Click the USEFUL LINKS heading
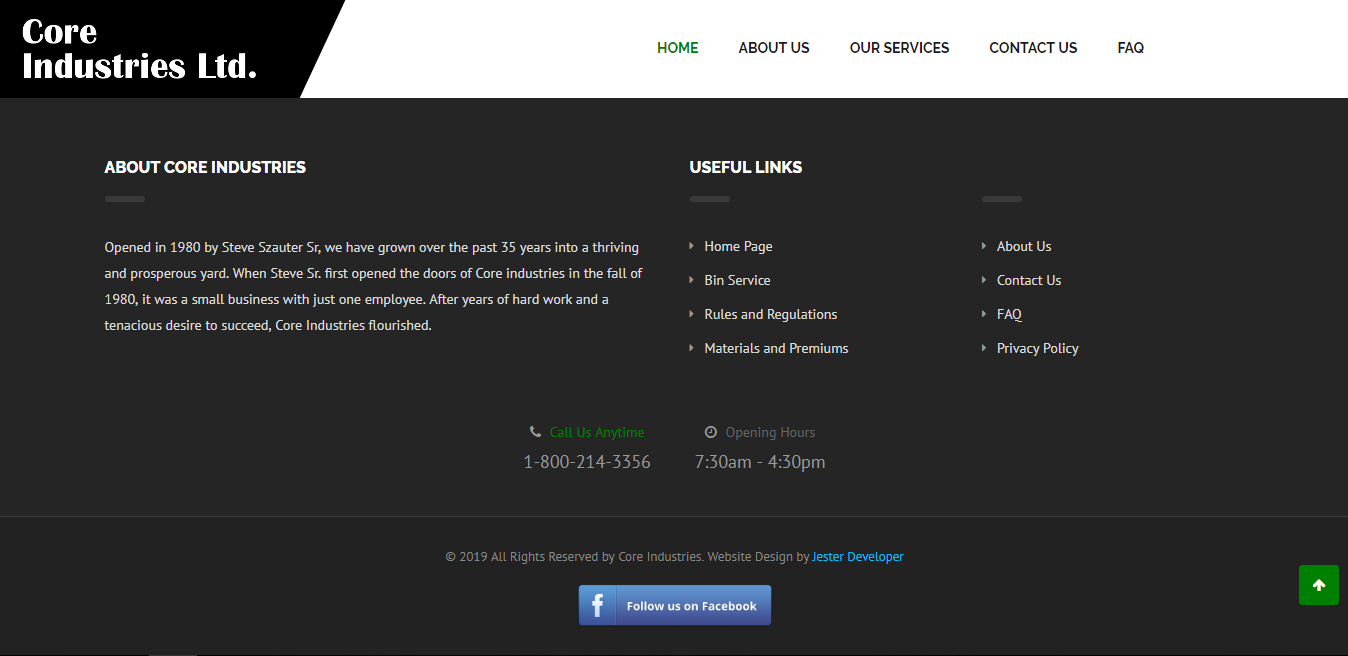The width and height of the screenshot is (1348, 656). coord(746,167)
